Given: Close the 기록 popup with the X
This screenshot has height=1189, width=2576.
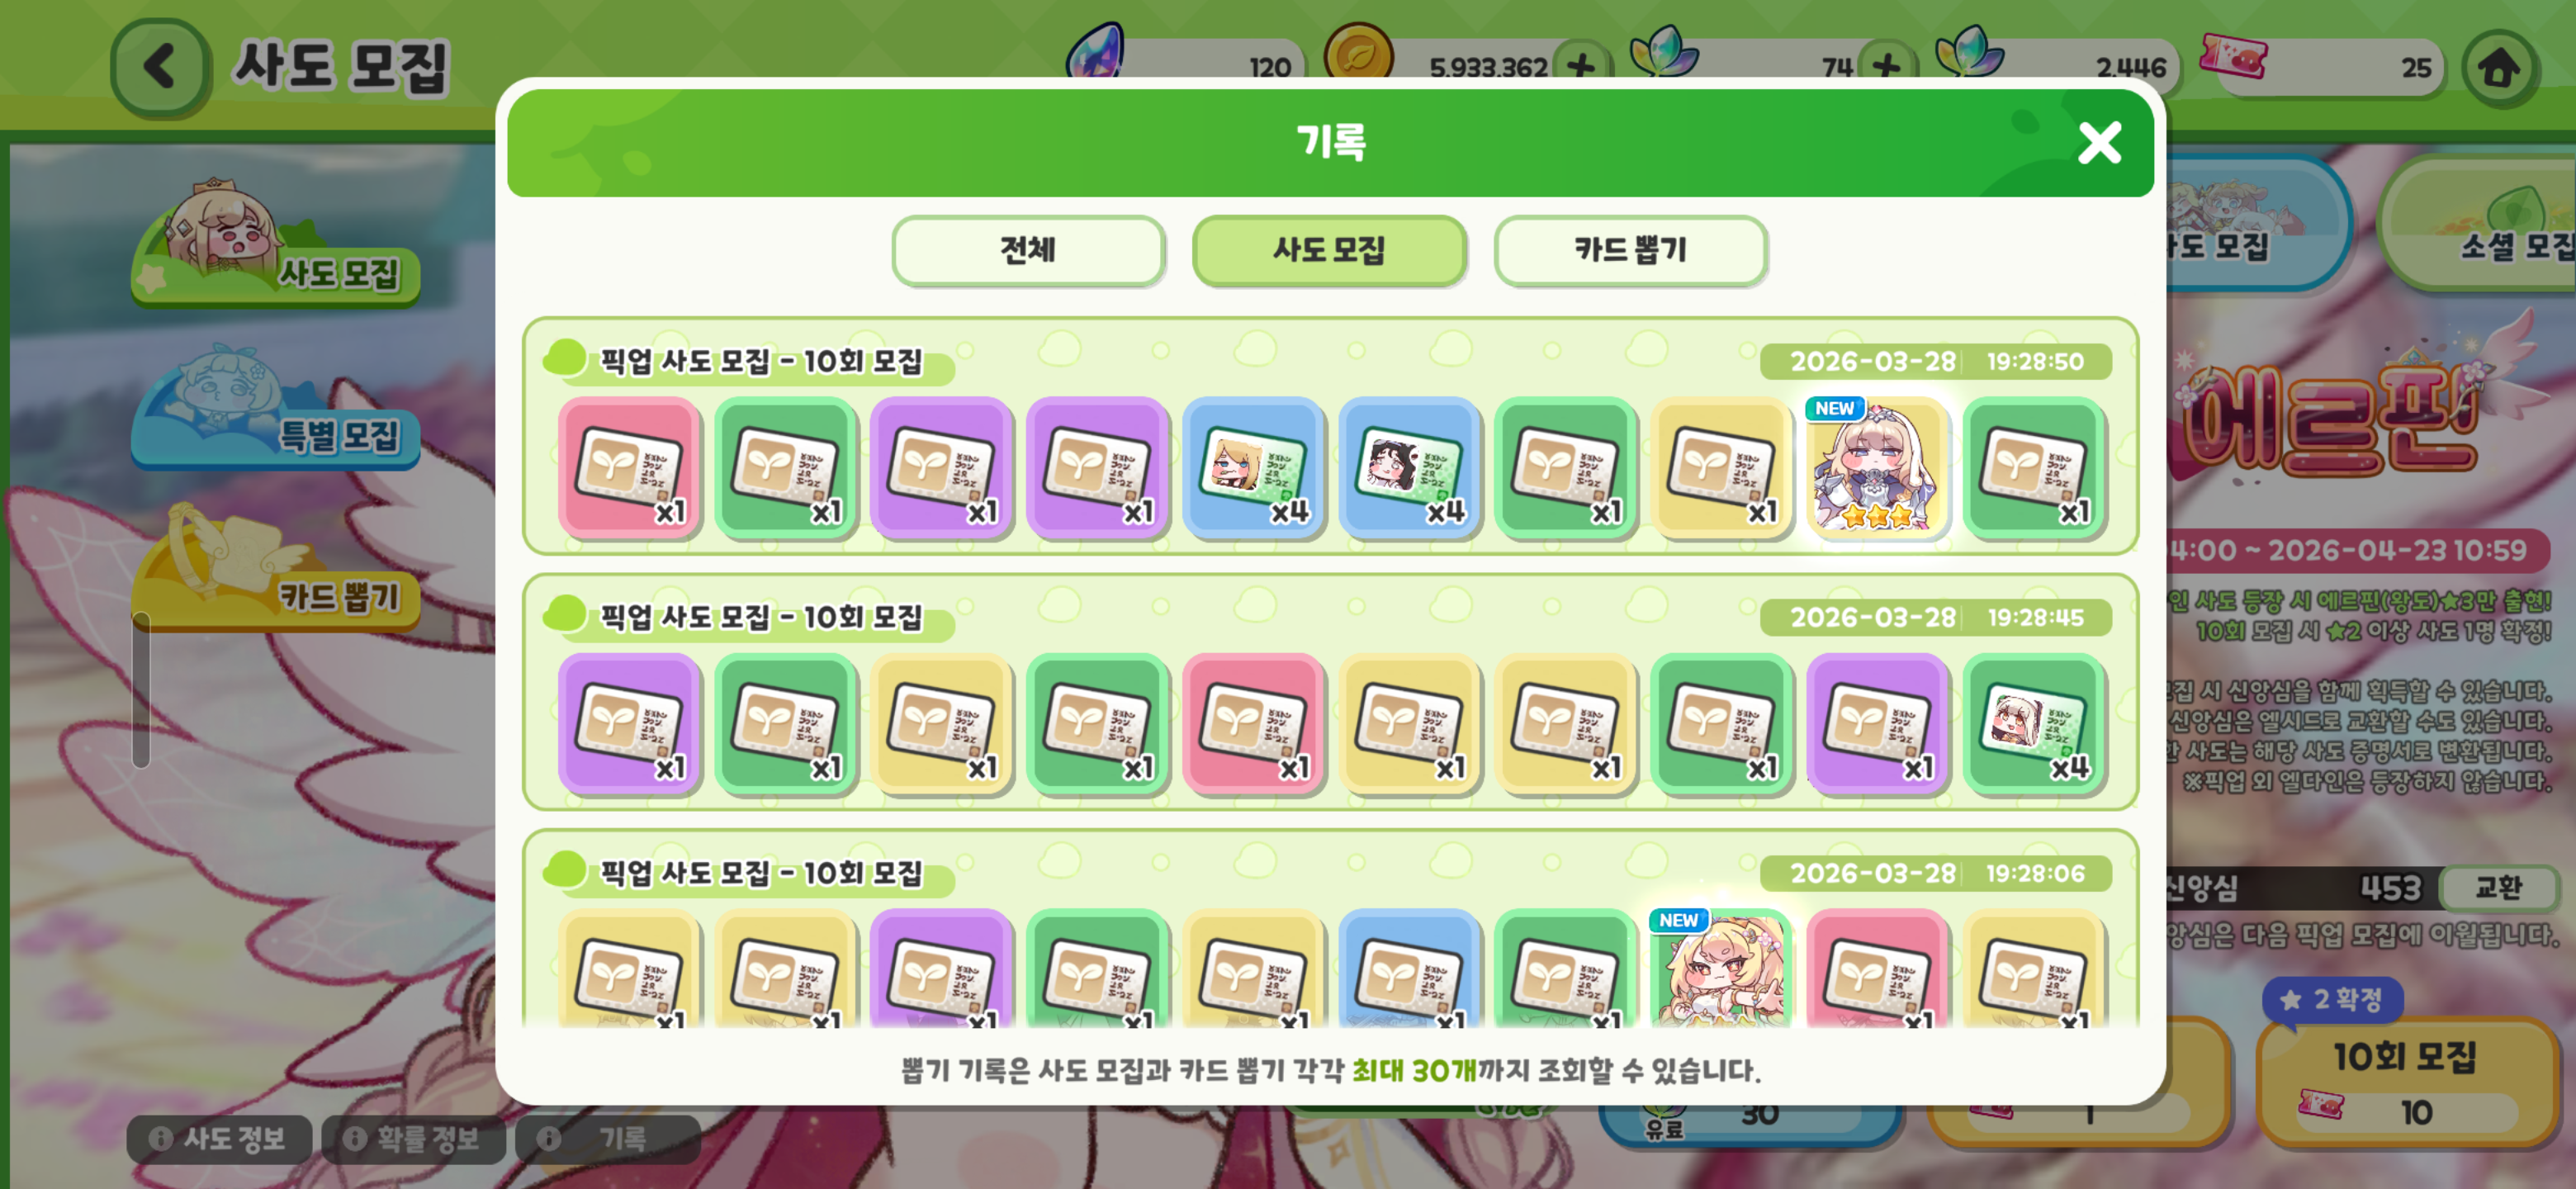Looking at the screenshot, I should pyautogui.click(x=2098, y=143).
